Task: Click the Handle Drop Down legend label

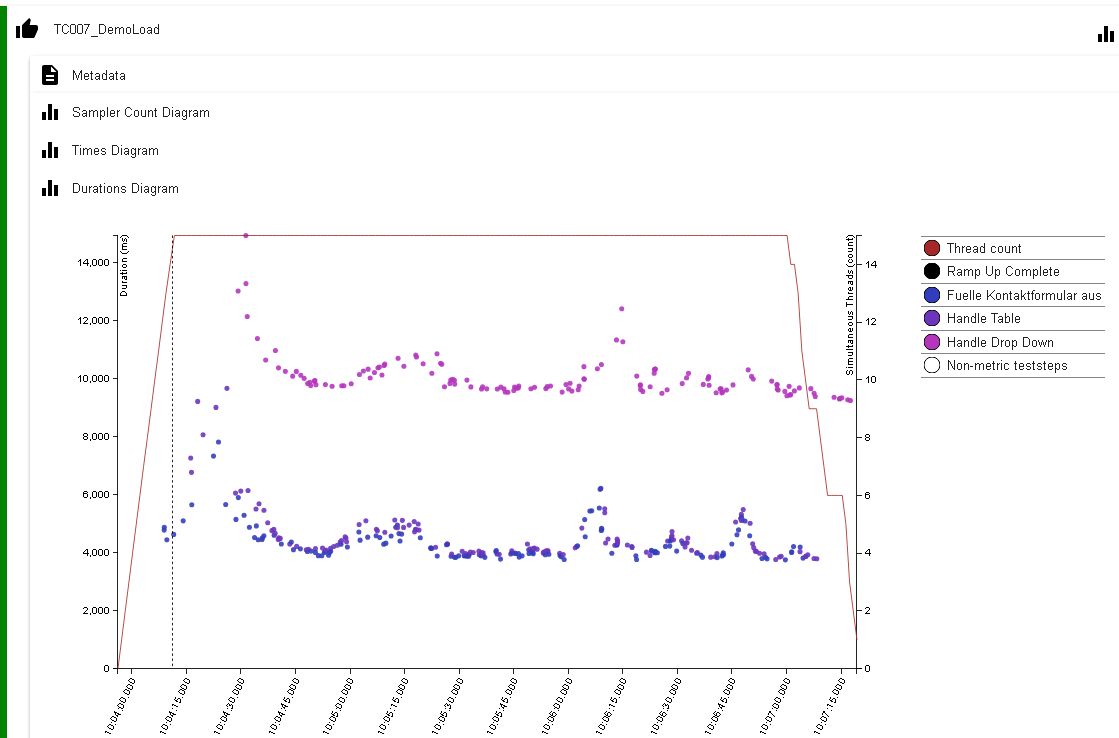Action: coord(1000,342)
